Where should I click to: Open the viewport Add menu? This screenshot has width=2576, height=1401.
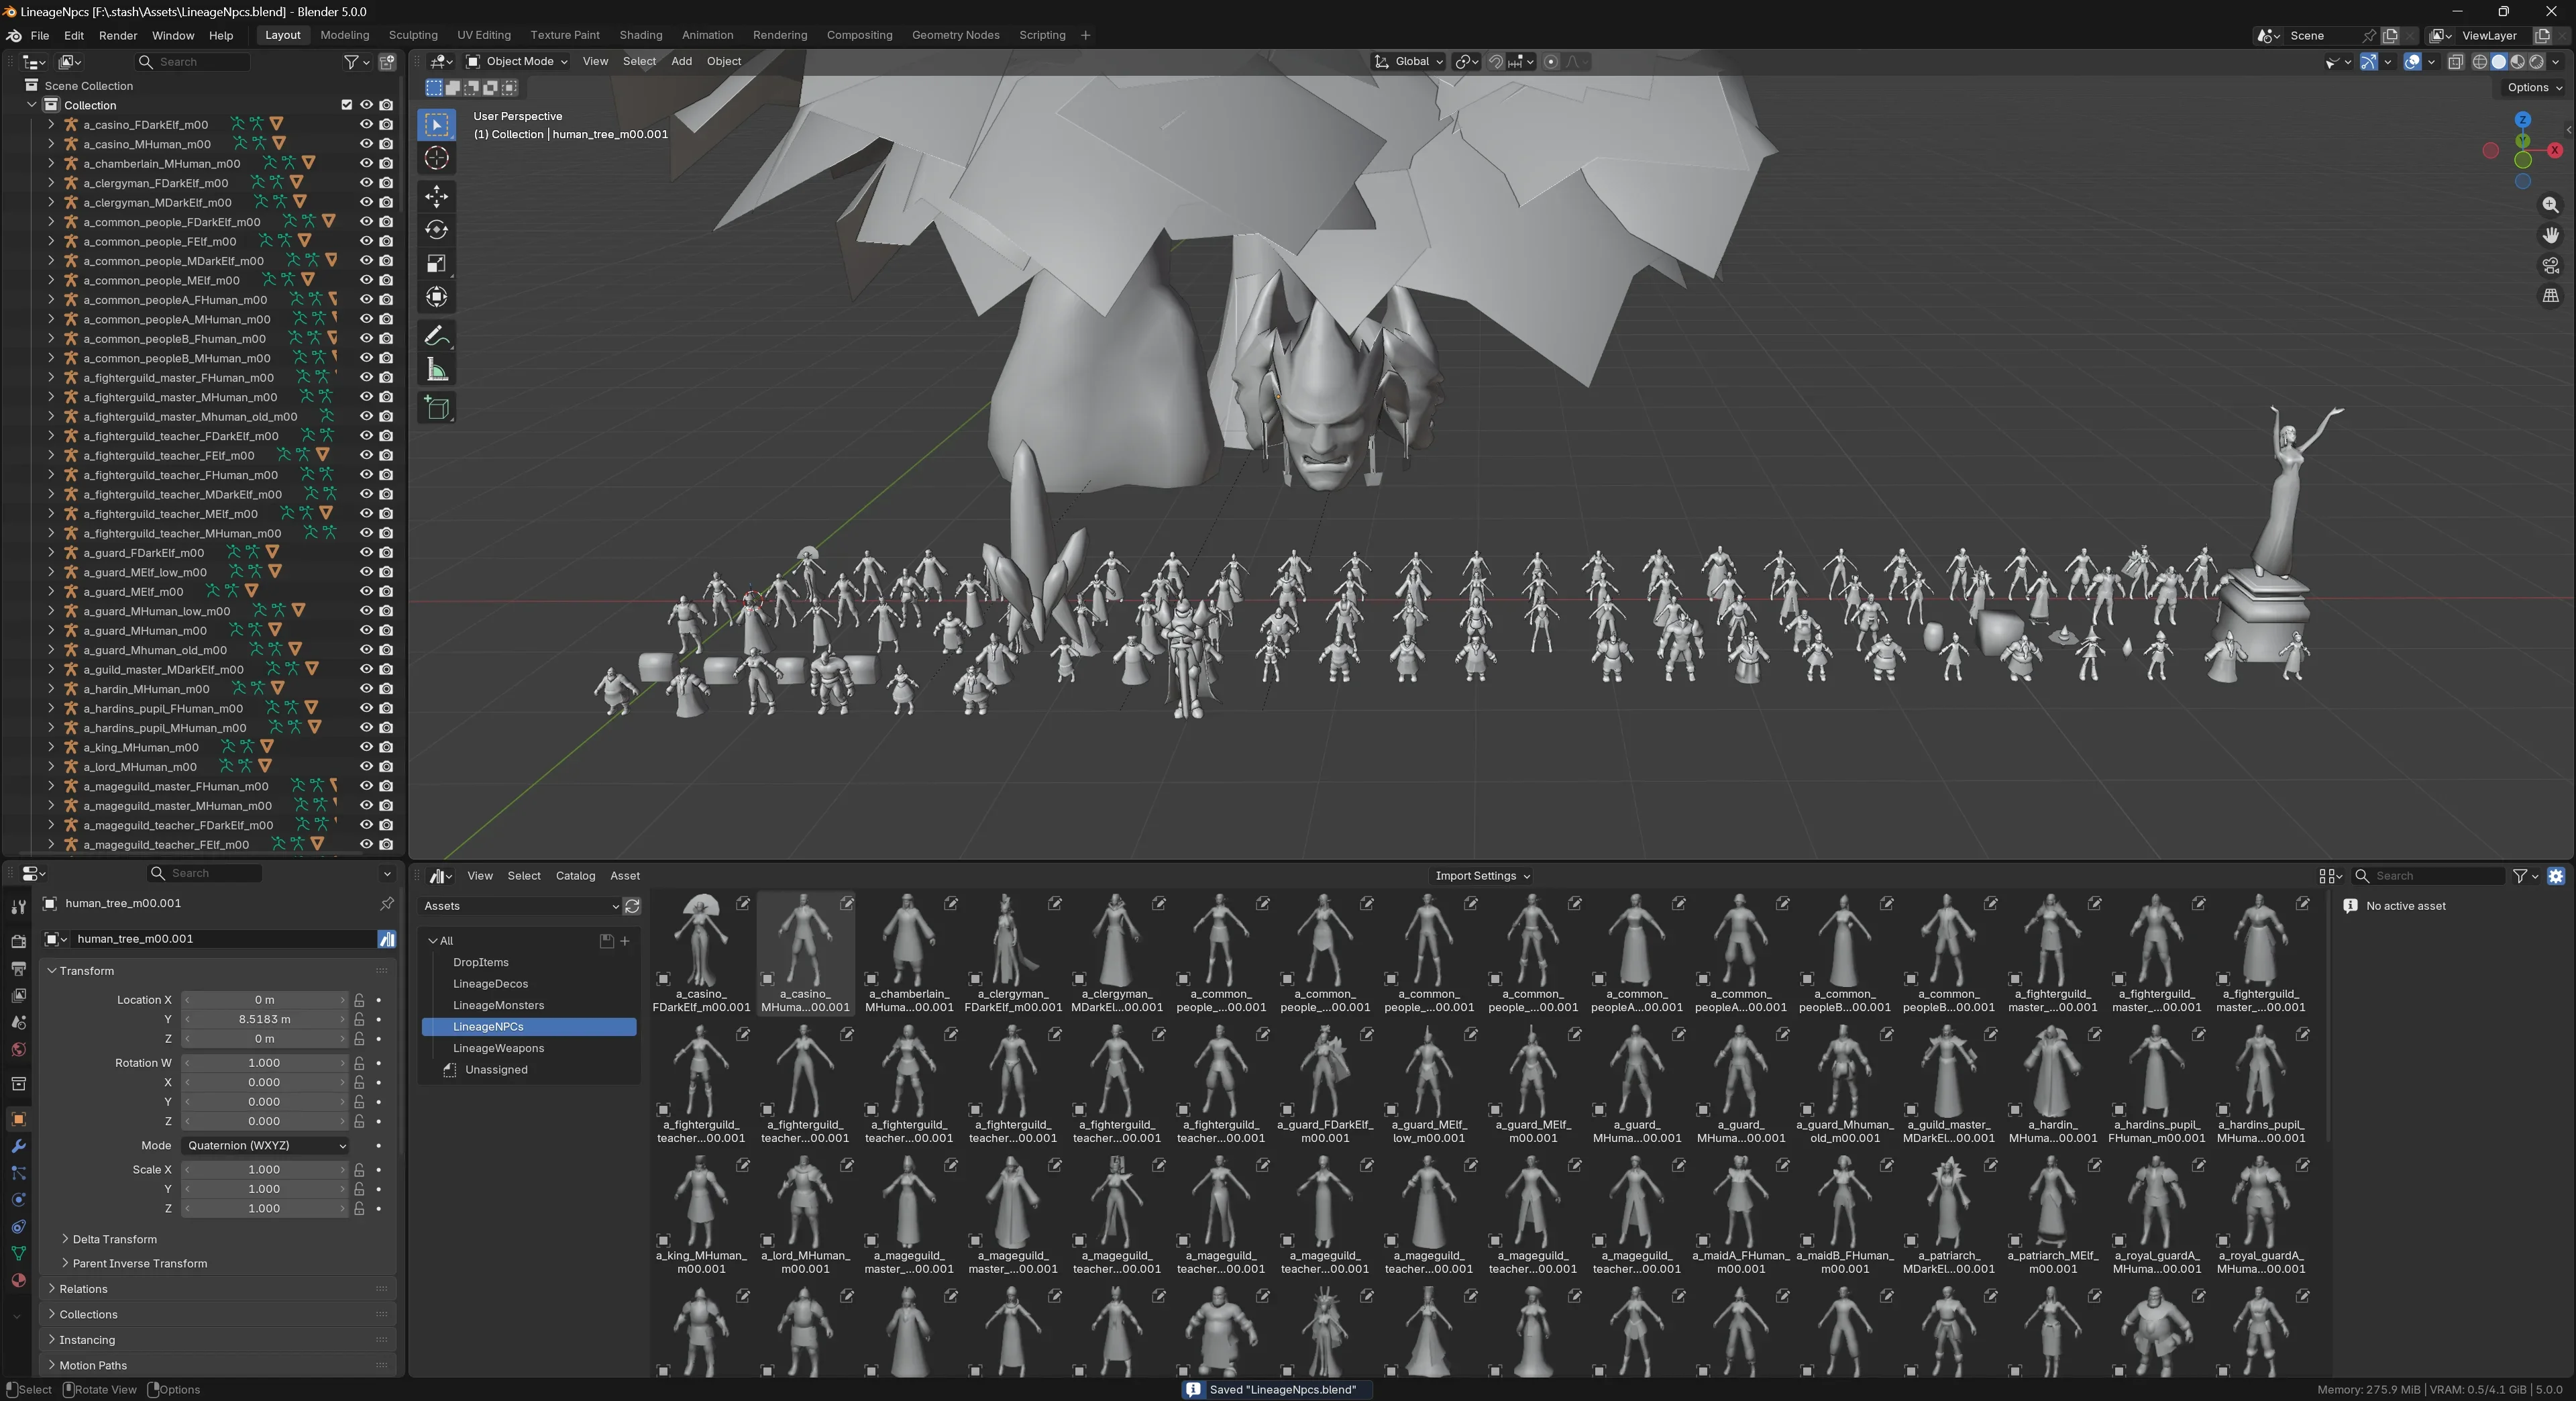tap(681, 62)
